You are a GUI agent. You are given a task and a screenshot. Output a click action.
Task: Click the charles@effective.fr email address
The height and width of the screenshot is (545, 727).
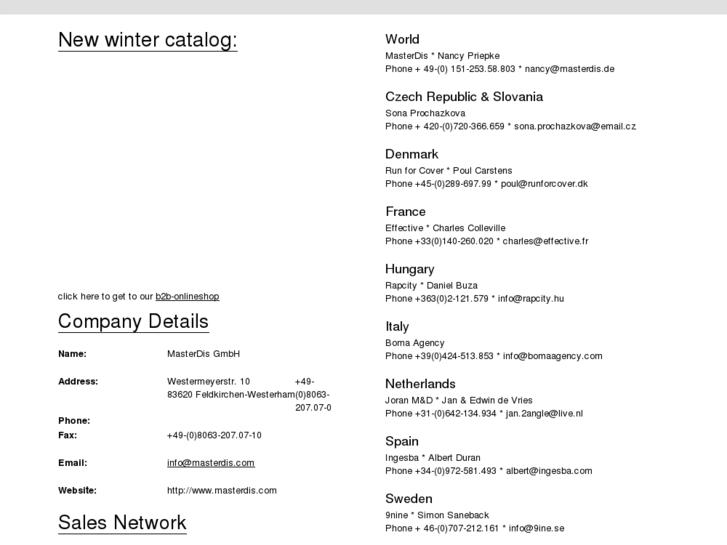(545, 241)
